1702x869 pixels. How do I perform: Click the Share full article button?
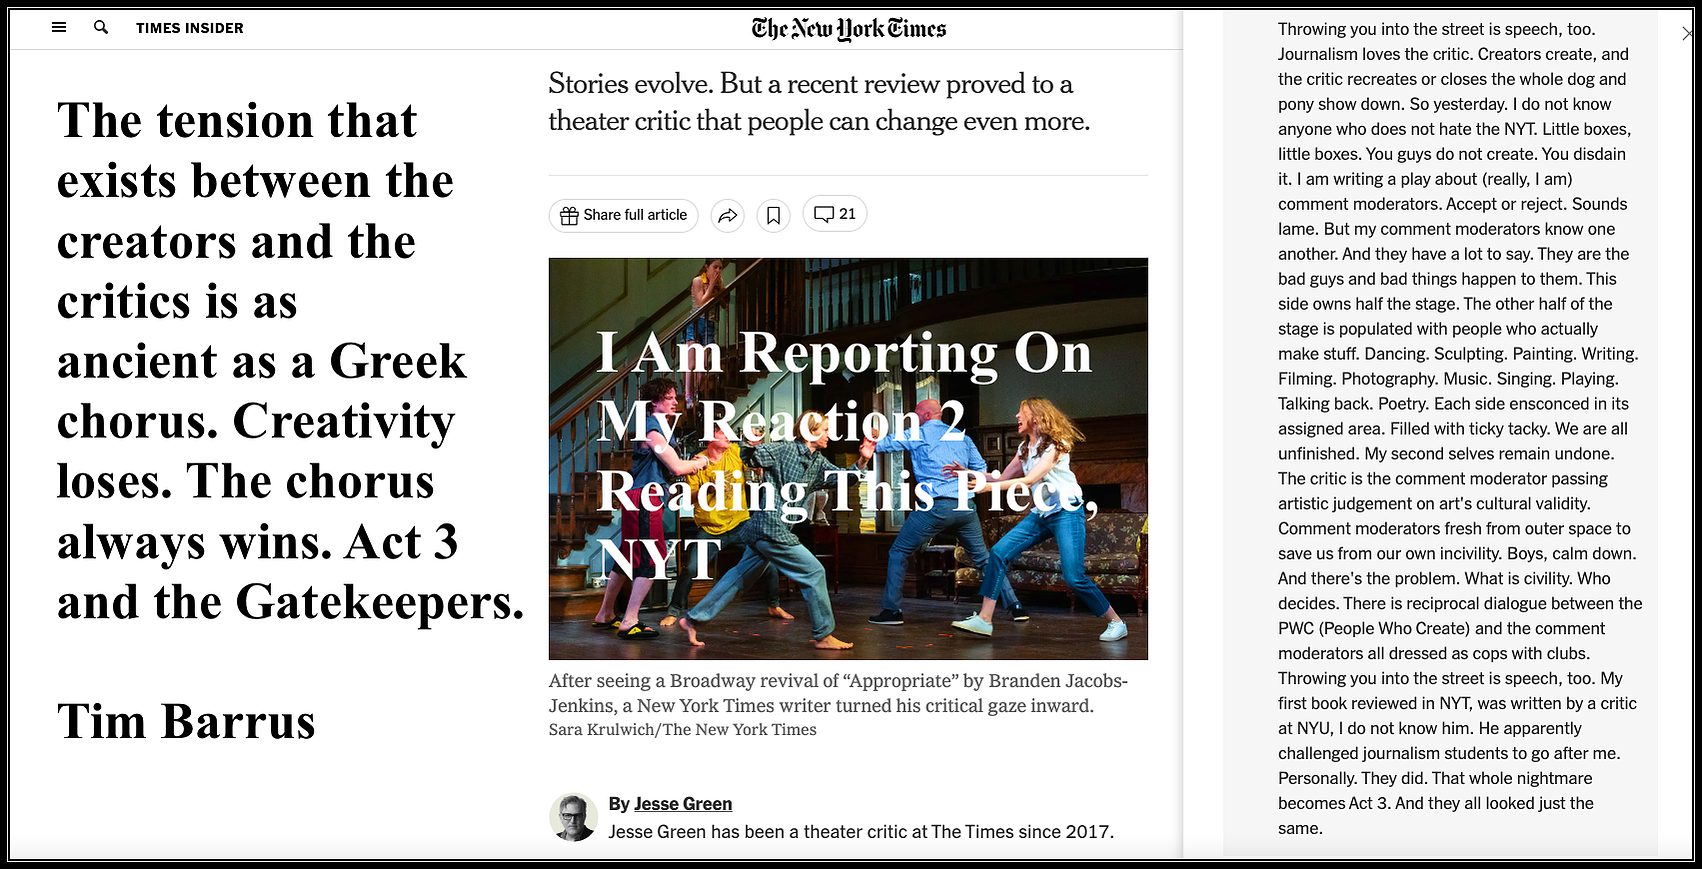click(623, 215)
